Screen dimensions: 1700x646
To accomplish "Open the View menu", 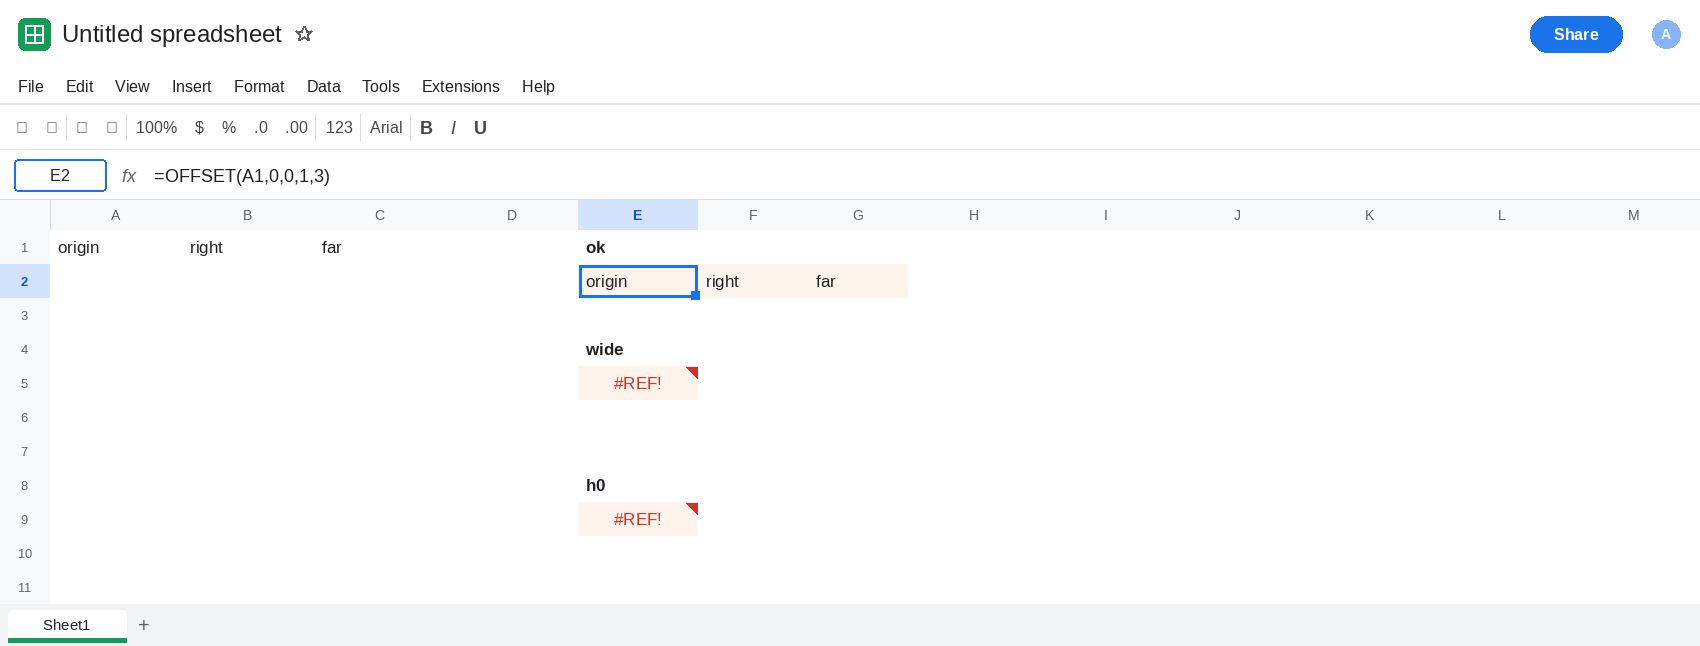I will [x=132, y=87].
